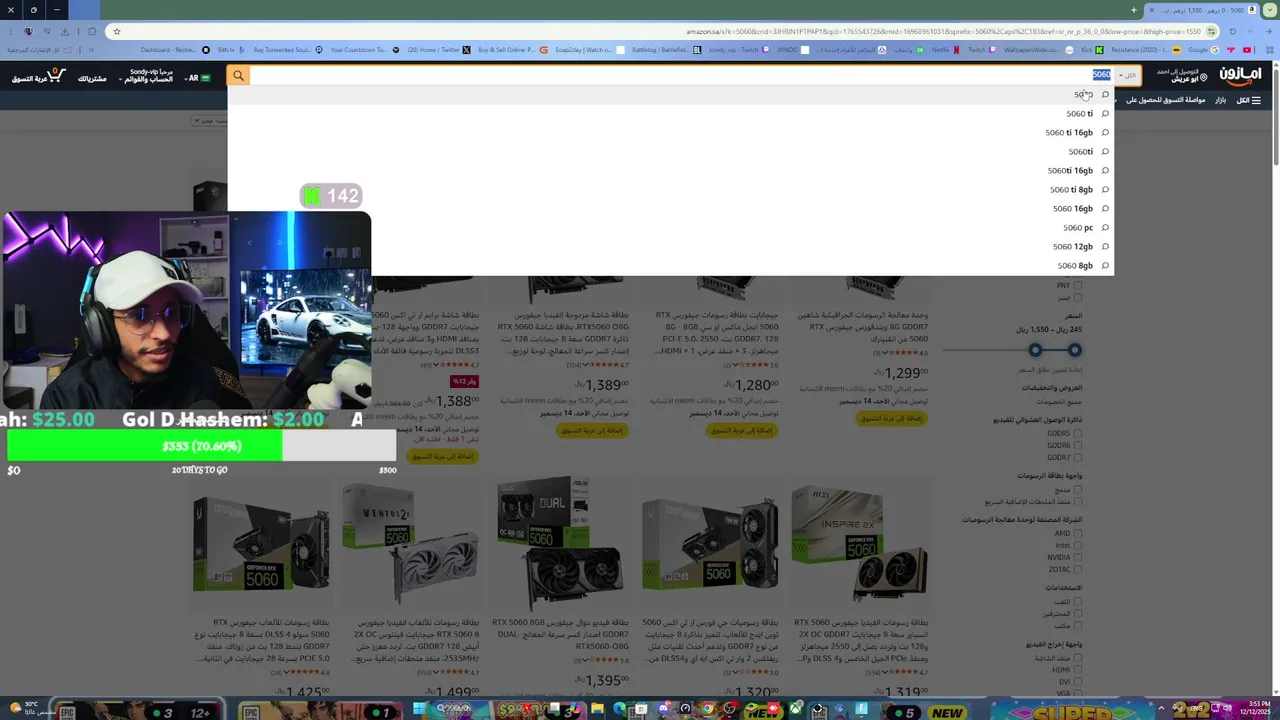The height and width of the screenshot is (720, 1280).
Task: Check the PNY brand checkbox
Action: coord(1077,286)
